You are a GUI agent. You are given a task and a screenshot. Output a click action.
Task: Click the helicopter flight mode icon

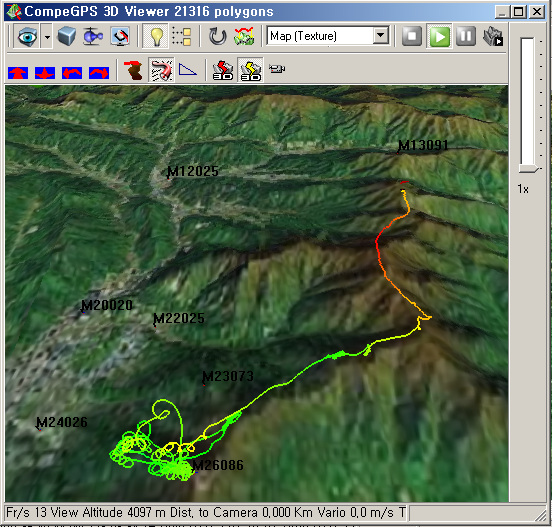coord(93,36)
